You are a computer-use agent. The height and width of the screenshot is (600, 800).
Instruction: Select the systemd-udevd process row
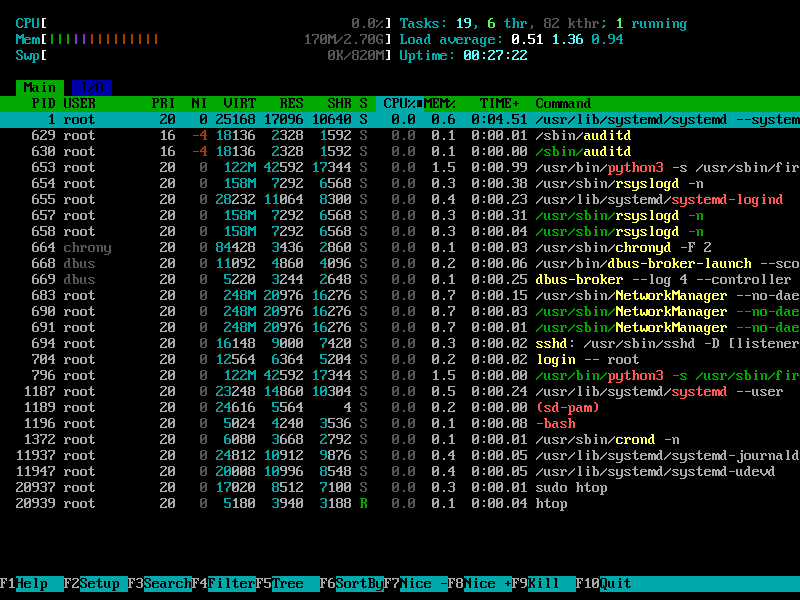point(400,471)
